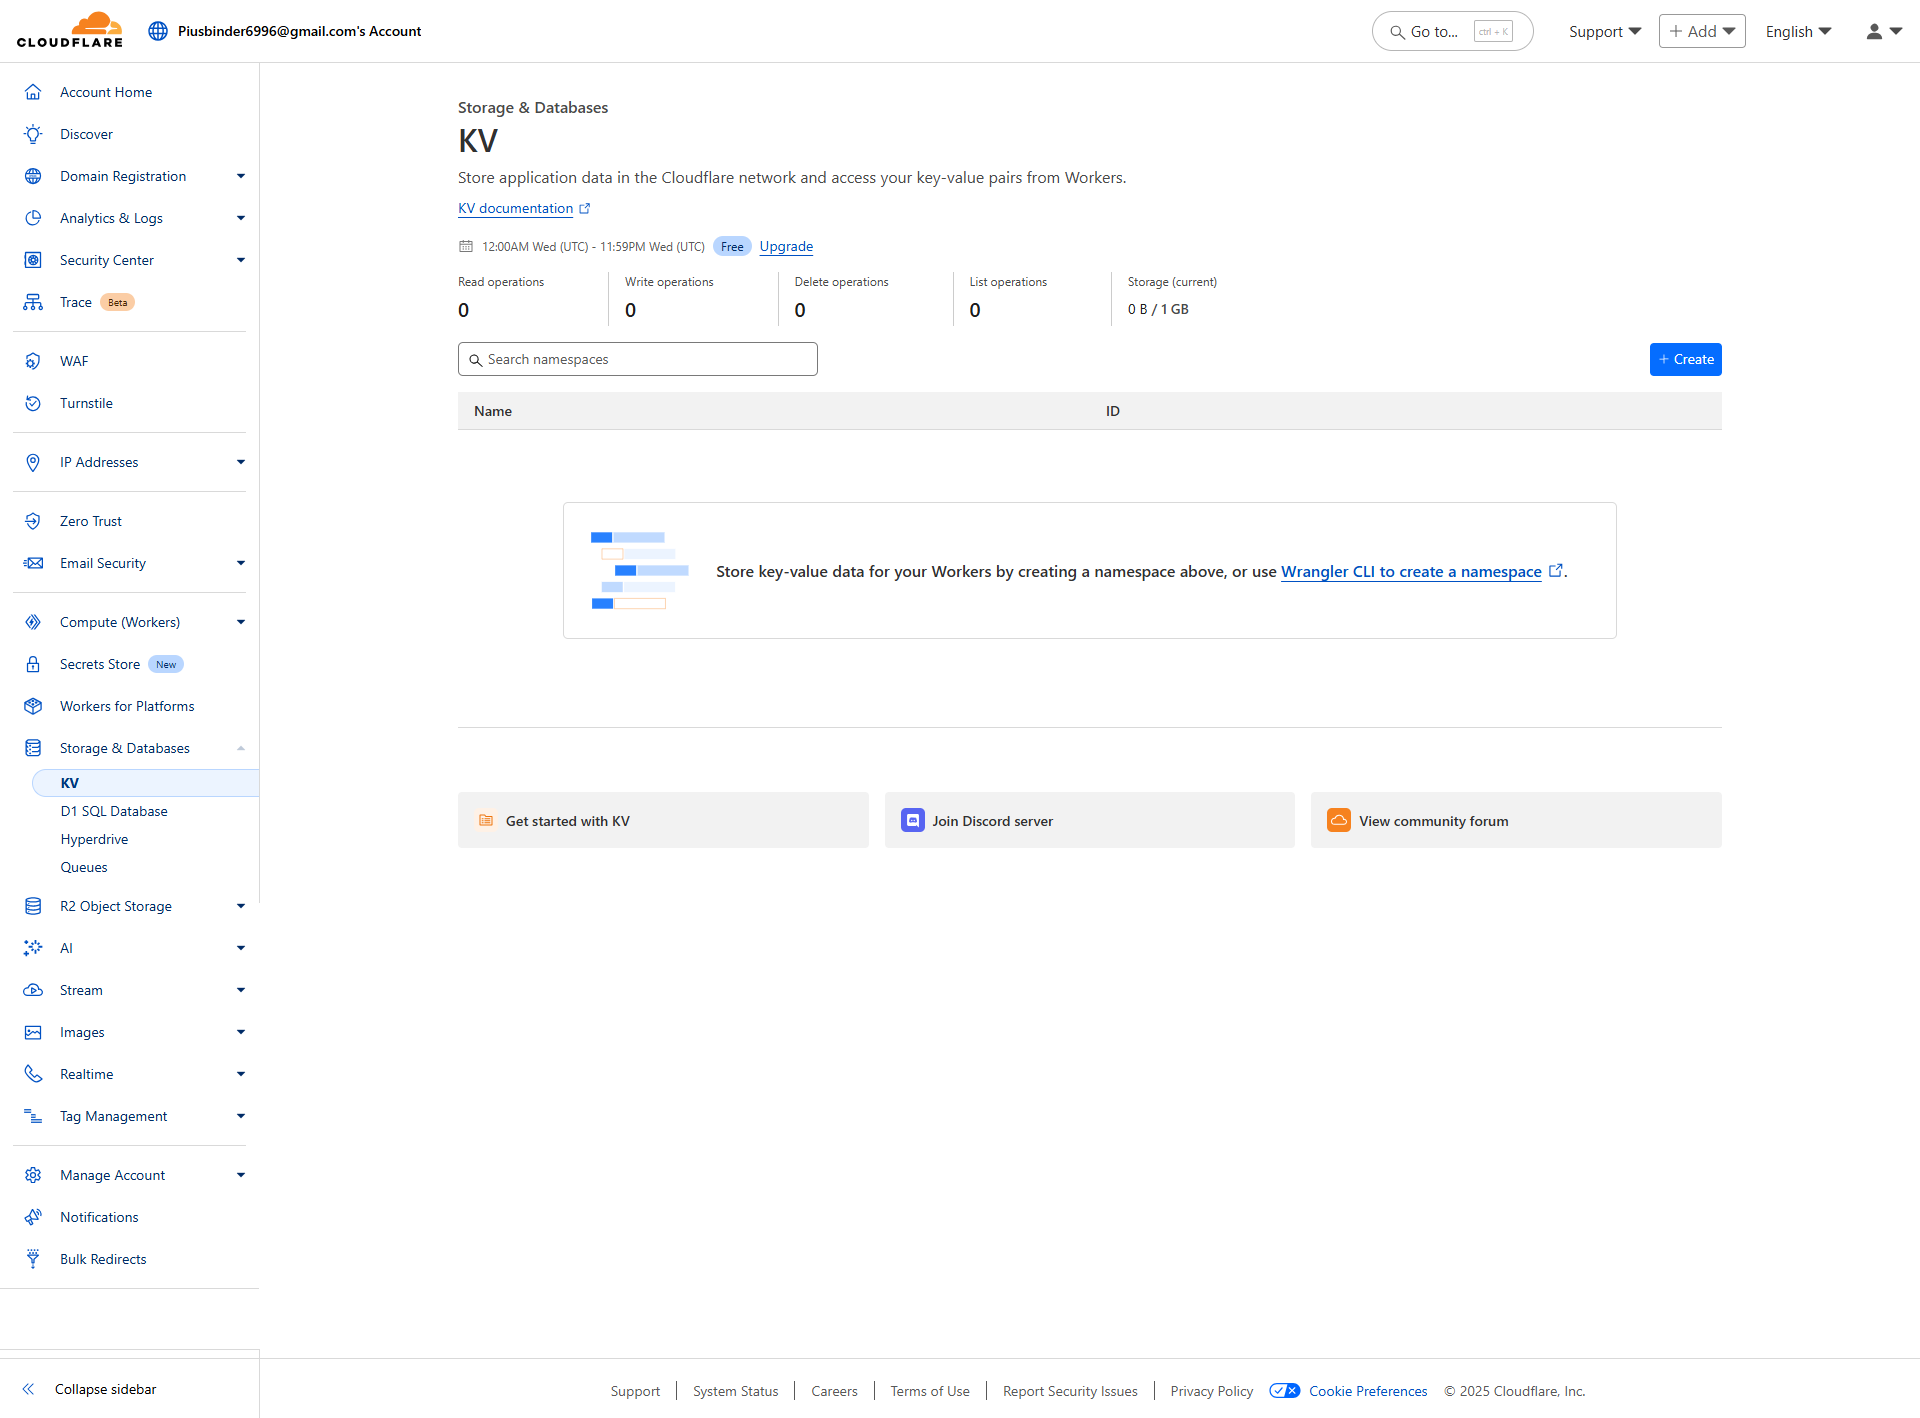Click the R2 Object Storage icon
The height and width of the screenshot is (1418, 1920).
coord(33,906)
